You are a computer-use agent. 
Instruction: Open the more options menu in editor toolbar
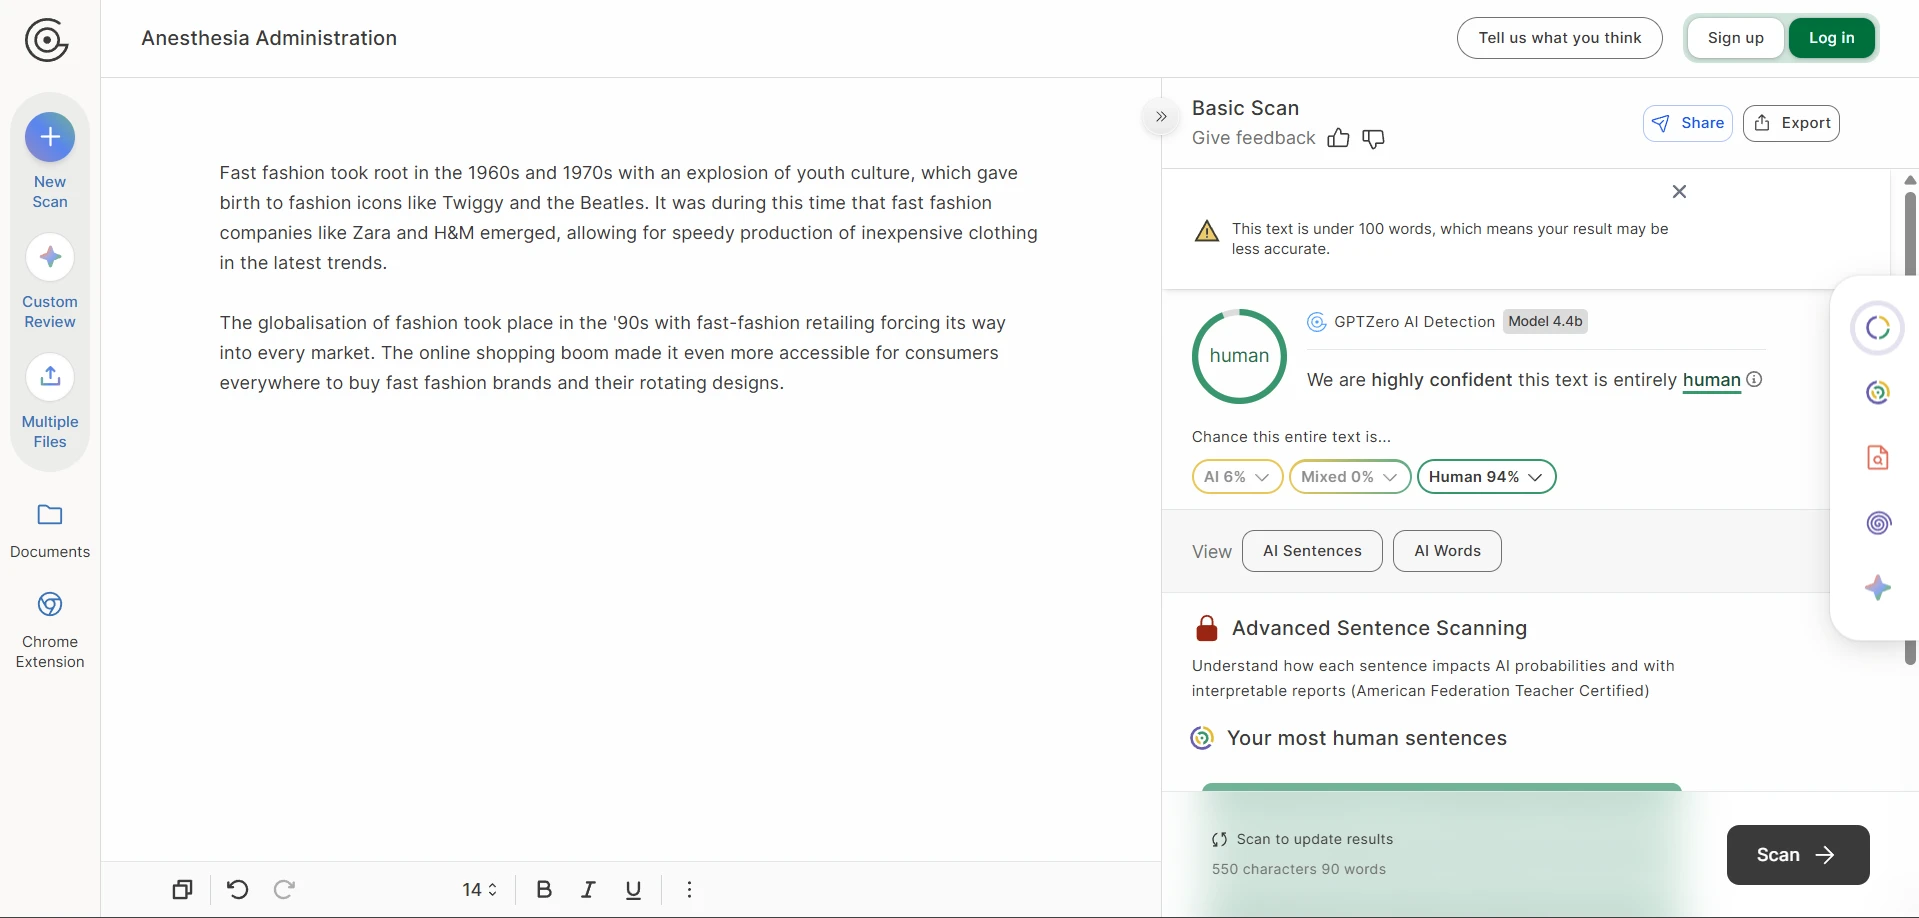pos(689,889)
